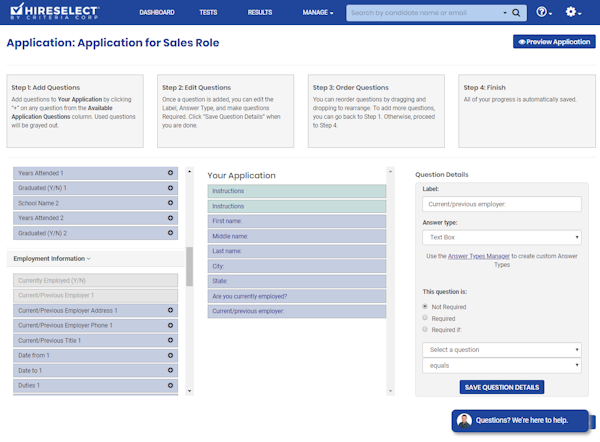600x442 pixels.
Task: Open the Answer type Text Box dropdown
Action: click(x=501, y=238)
